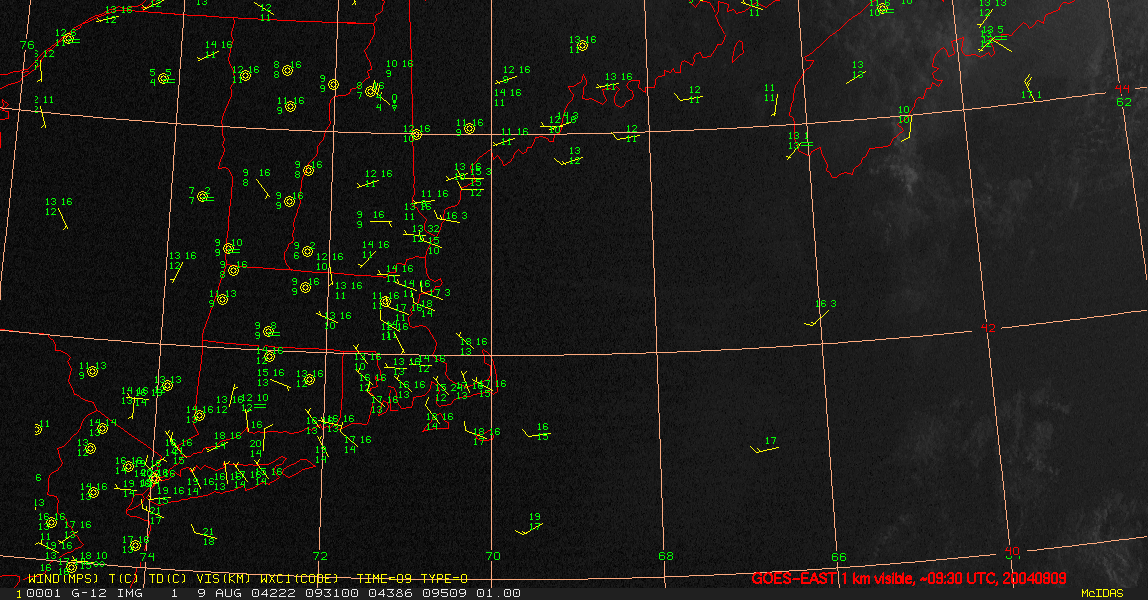Click the offshore station plot 16 over 15
The width and height of the screenshot is (1148, 600).
pos(537,432)
